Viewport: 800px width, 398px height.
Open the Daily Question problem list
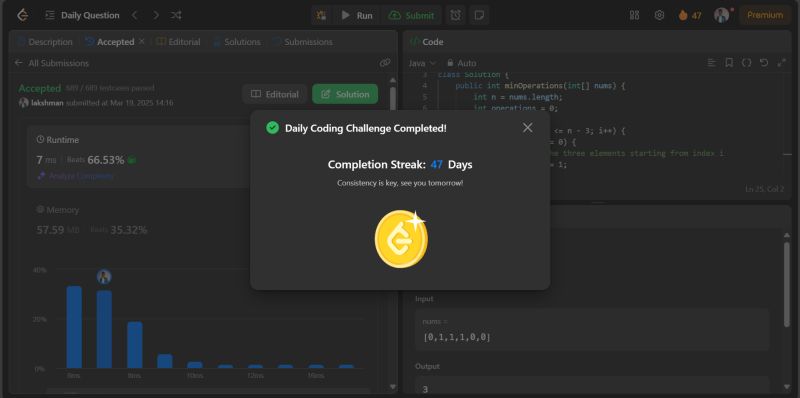pyautogui.click(x=82, y=15)
